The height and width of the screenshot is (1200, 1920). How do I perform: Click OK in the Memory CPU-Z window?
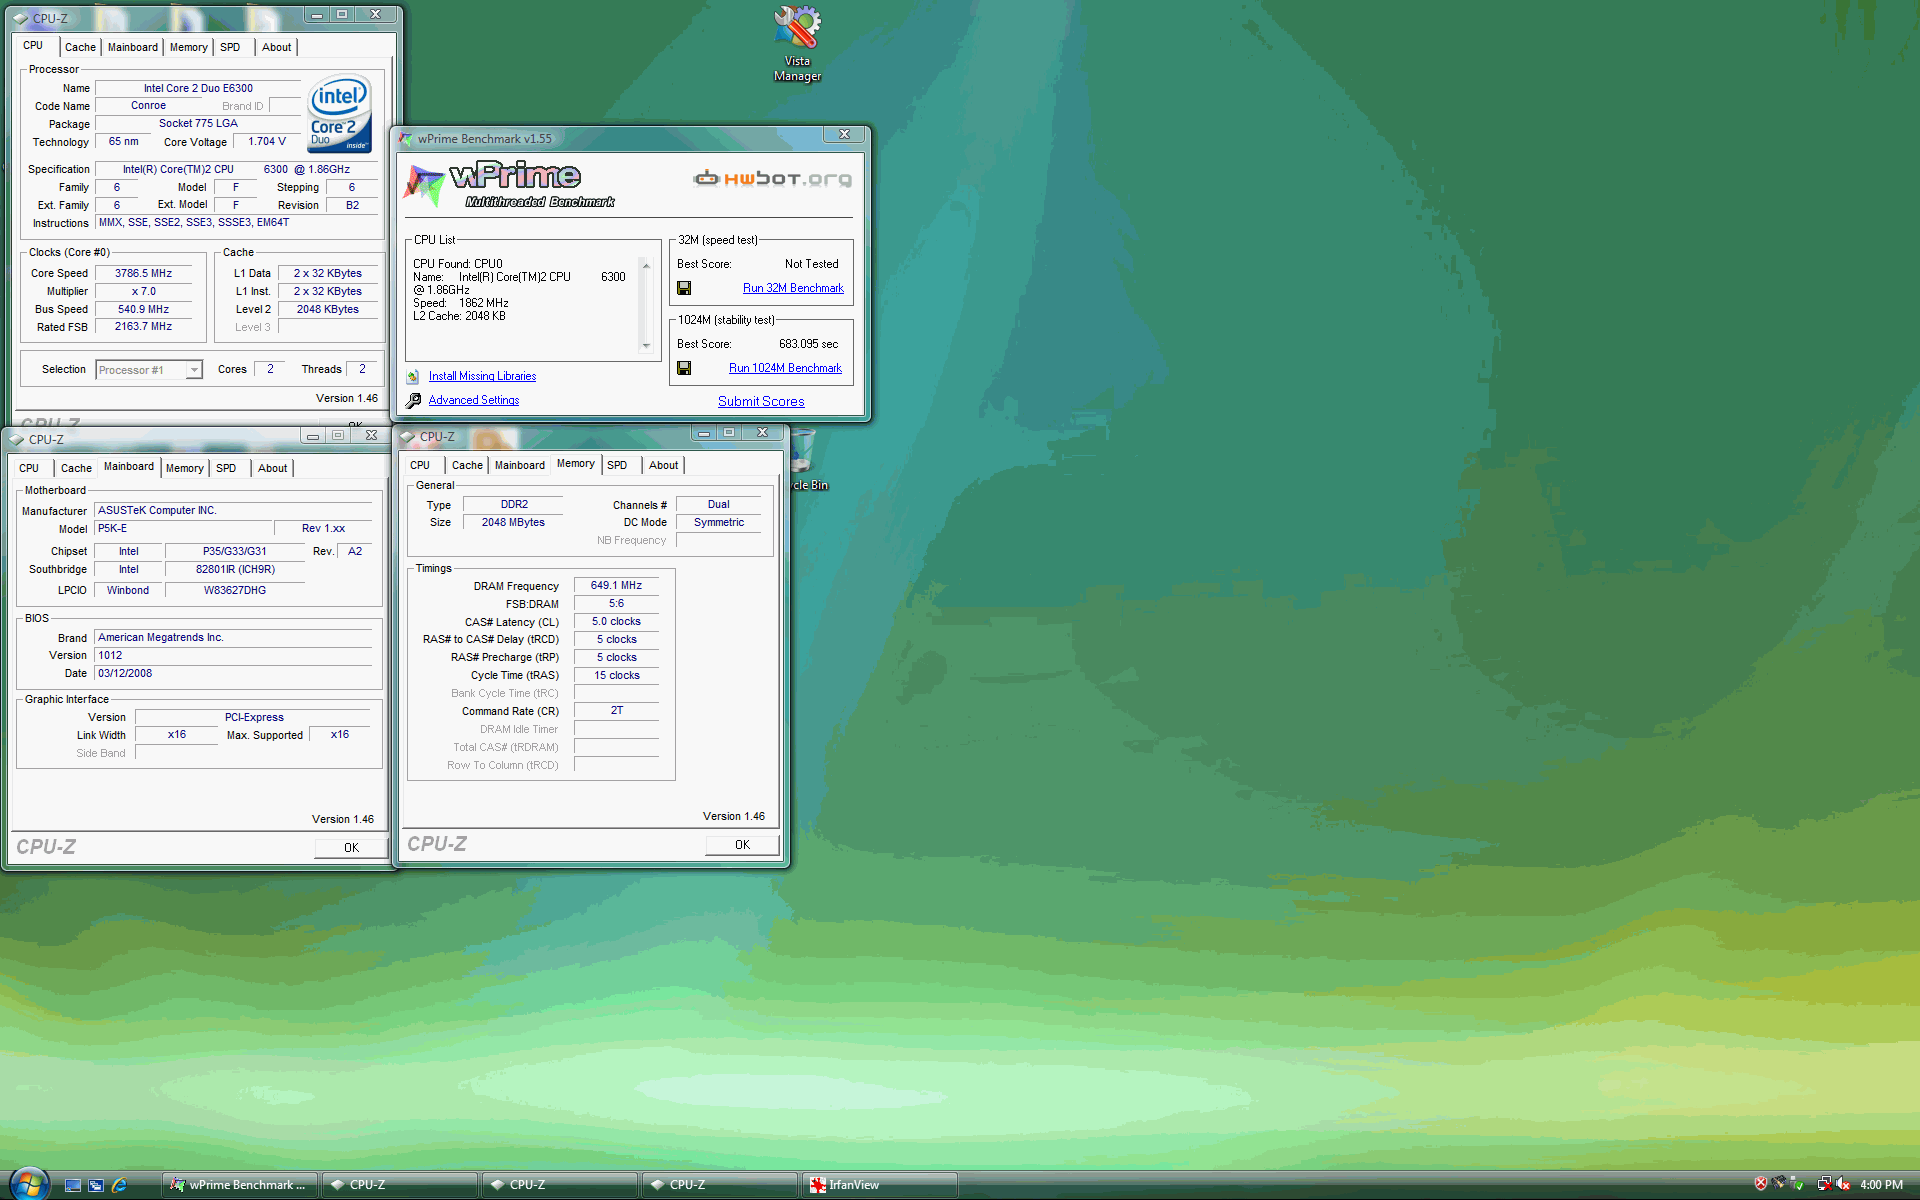742,844
